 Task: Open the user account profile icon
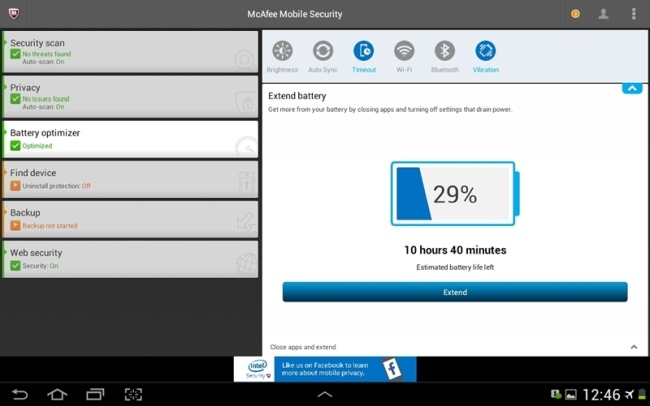pos(603,14)
